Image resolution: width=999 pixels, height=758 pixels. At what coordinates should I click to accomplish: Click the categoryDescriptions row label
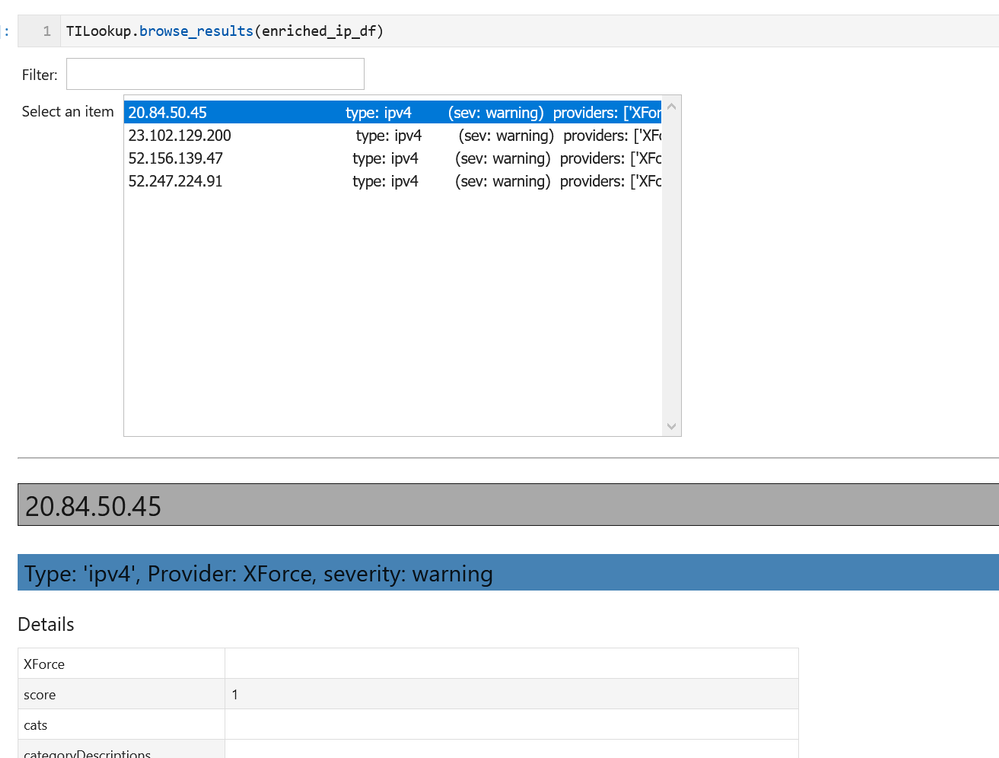[87, 753]
